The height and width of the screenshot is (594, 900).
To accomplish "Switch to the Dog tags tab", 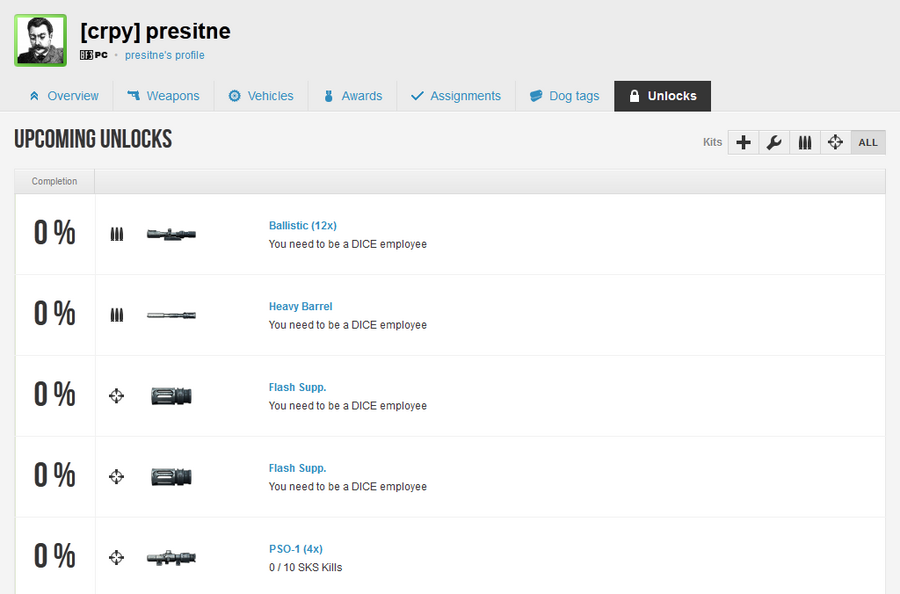I will coord(565,96).
